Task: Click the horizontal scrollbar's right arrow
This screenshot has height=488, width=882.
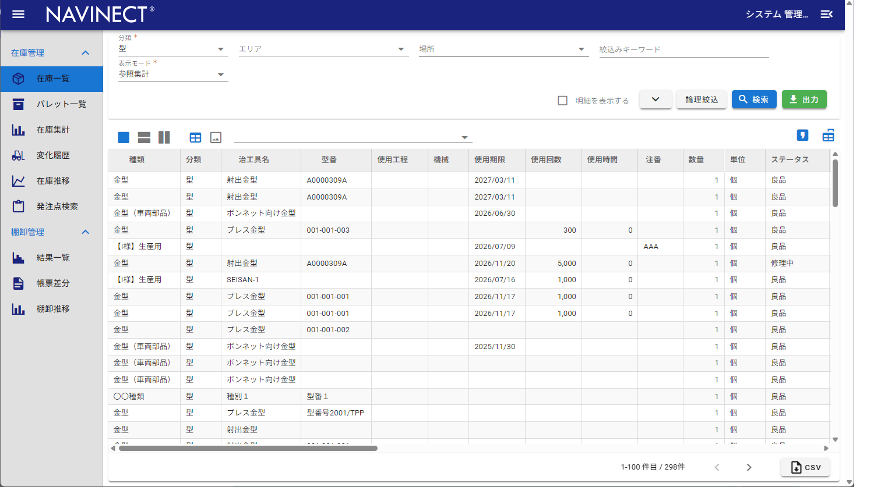Action: coord(826,449)
